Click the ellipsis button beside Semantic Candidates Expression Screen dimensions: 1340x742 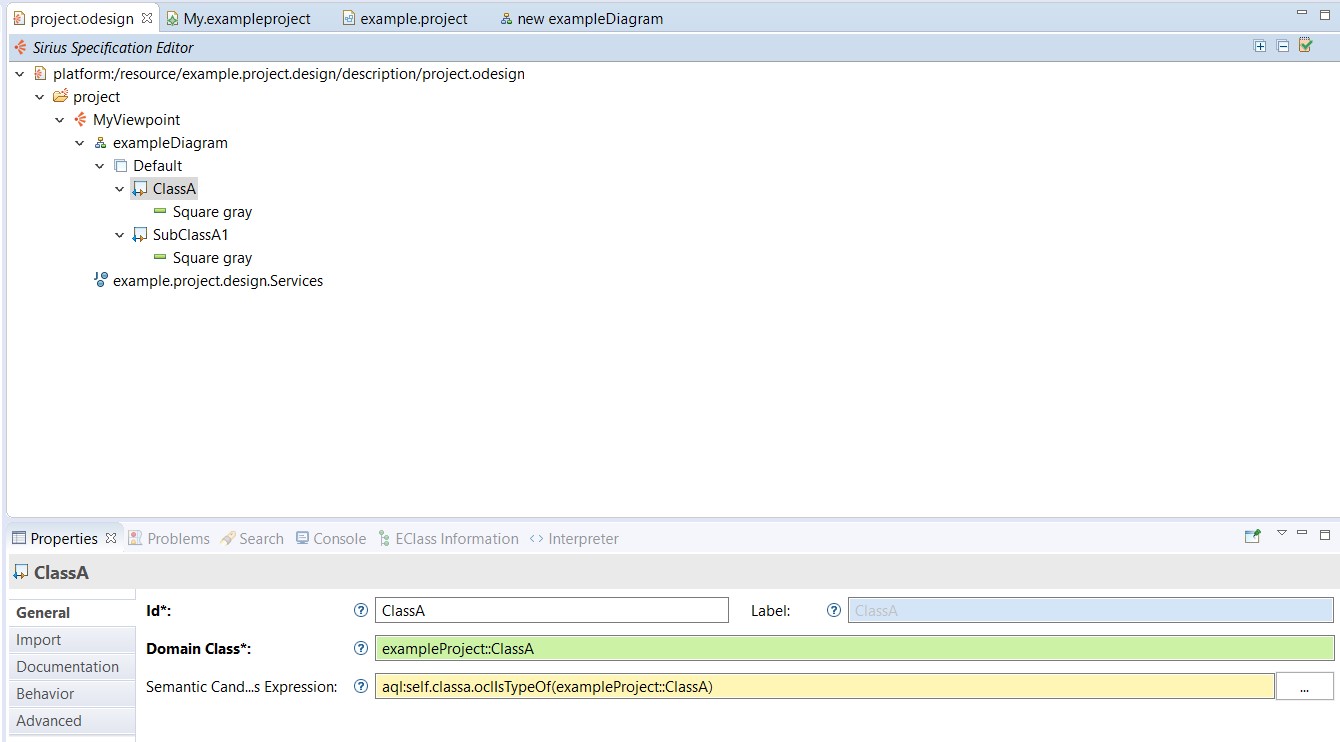click(x=1304, y=686)
